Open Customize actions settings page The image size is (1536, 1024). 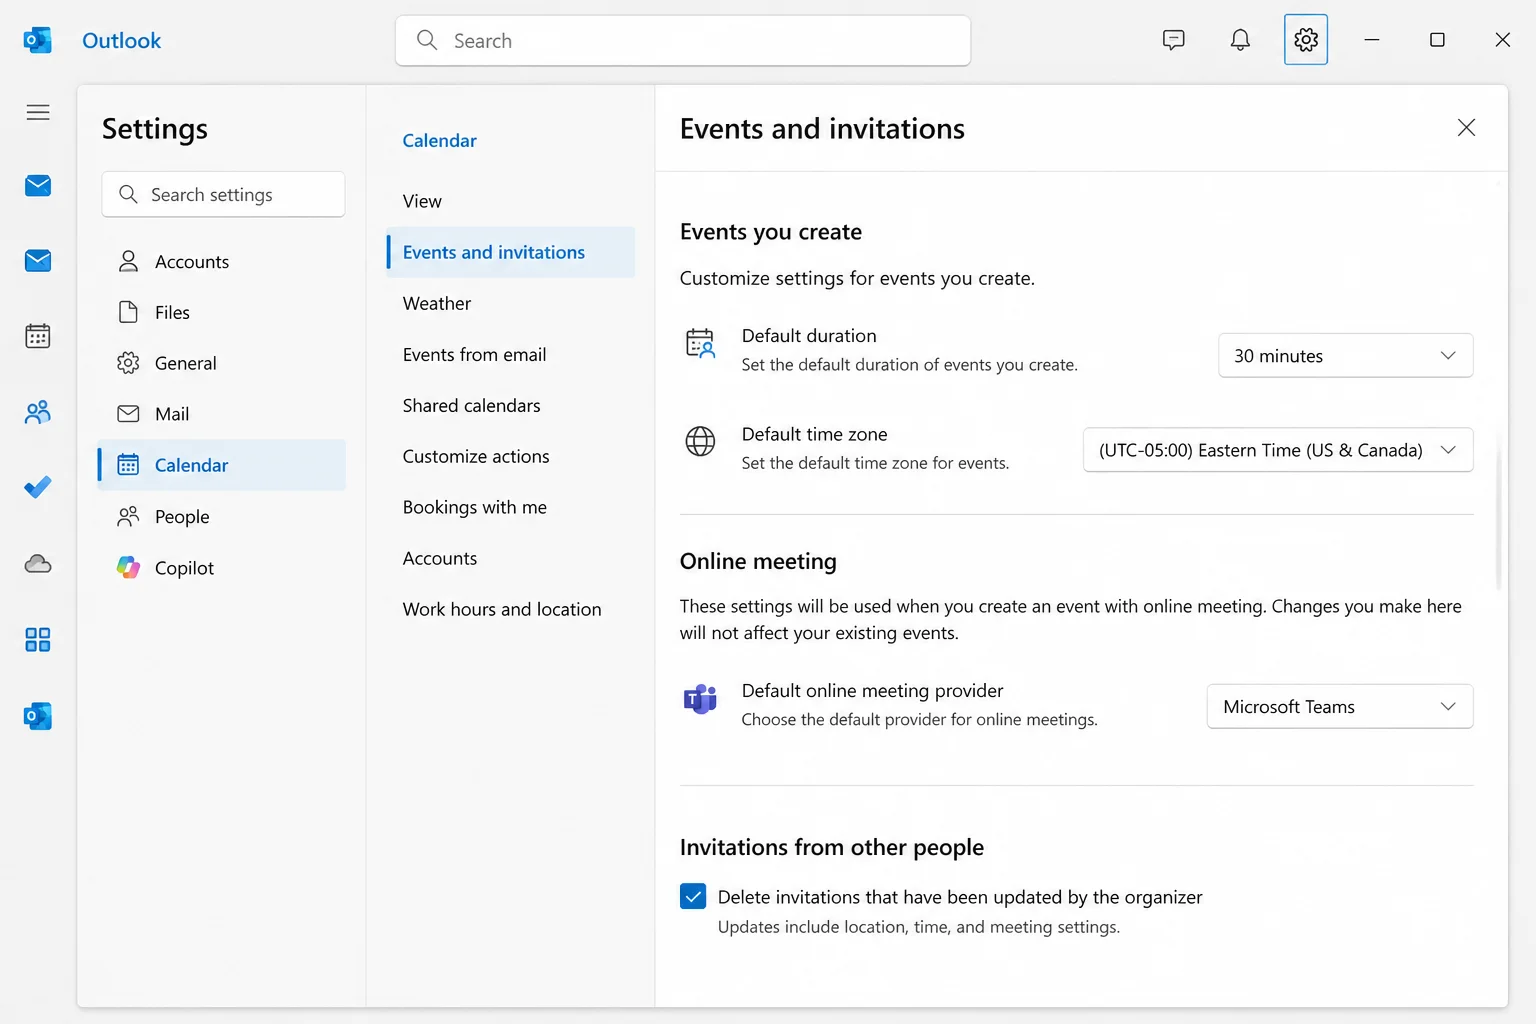511,456
